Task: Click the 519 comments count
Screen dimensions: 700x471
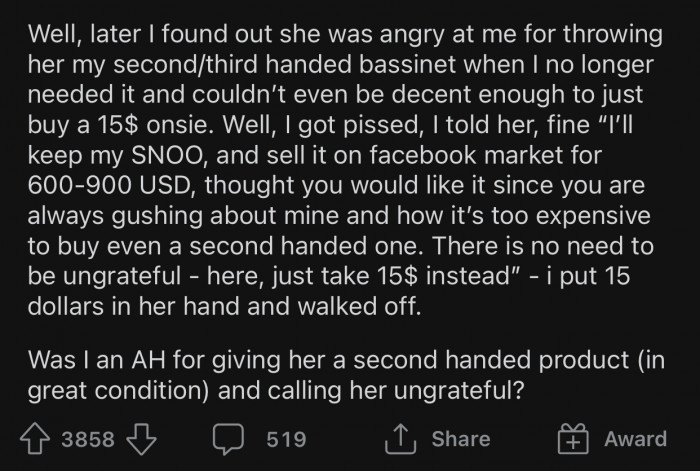Action: click(285, 439)
